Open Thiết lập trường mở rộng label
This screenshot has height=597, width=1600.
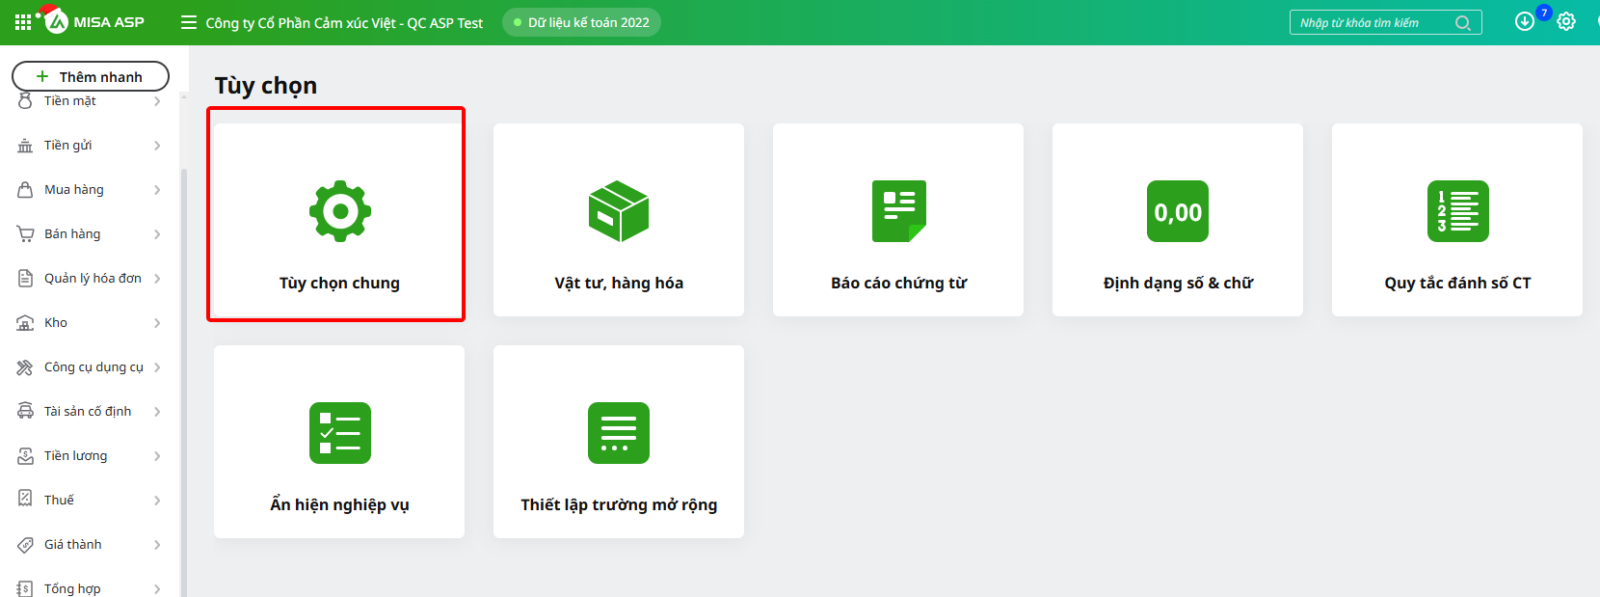[619, 505]
